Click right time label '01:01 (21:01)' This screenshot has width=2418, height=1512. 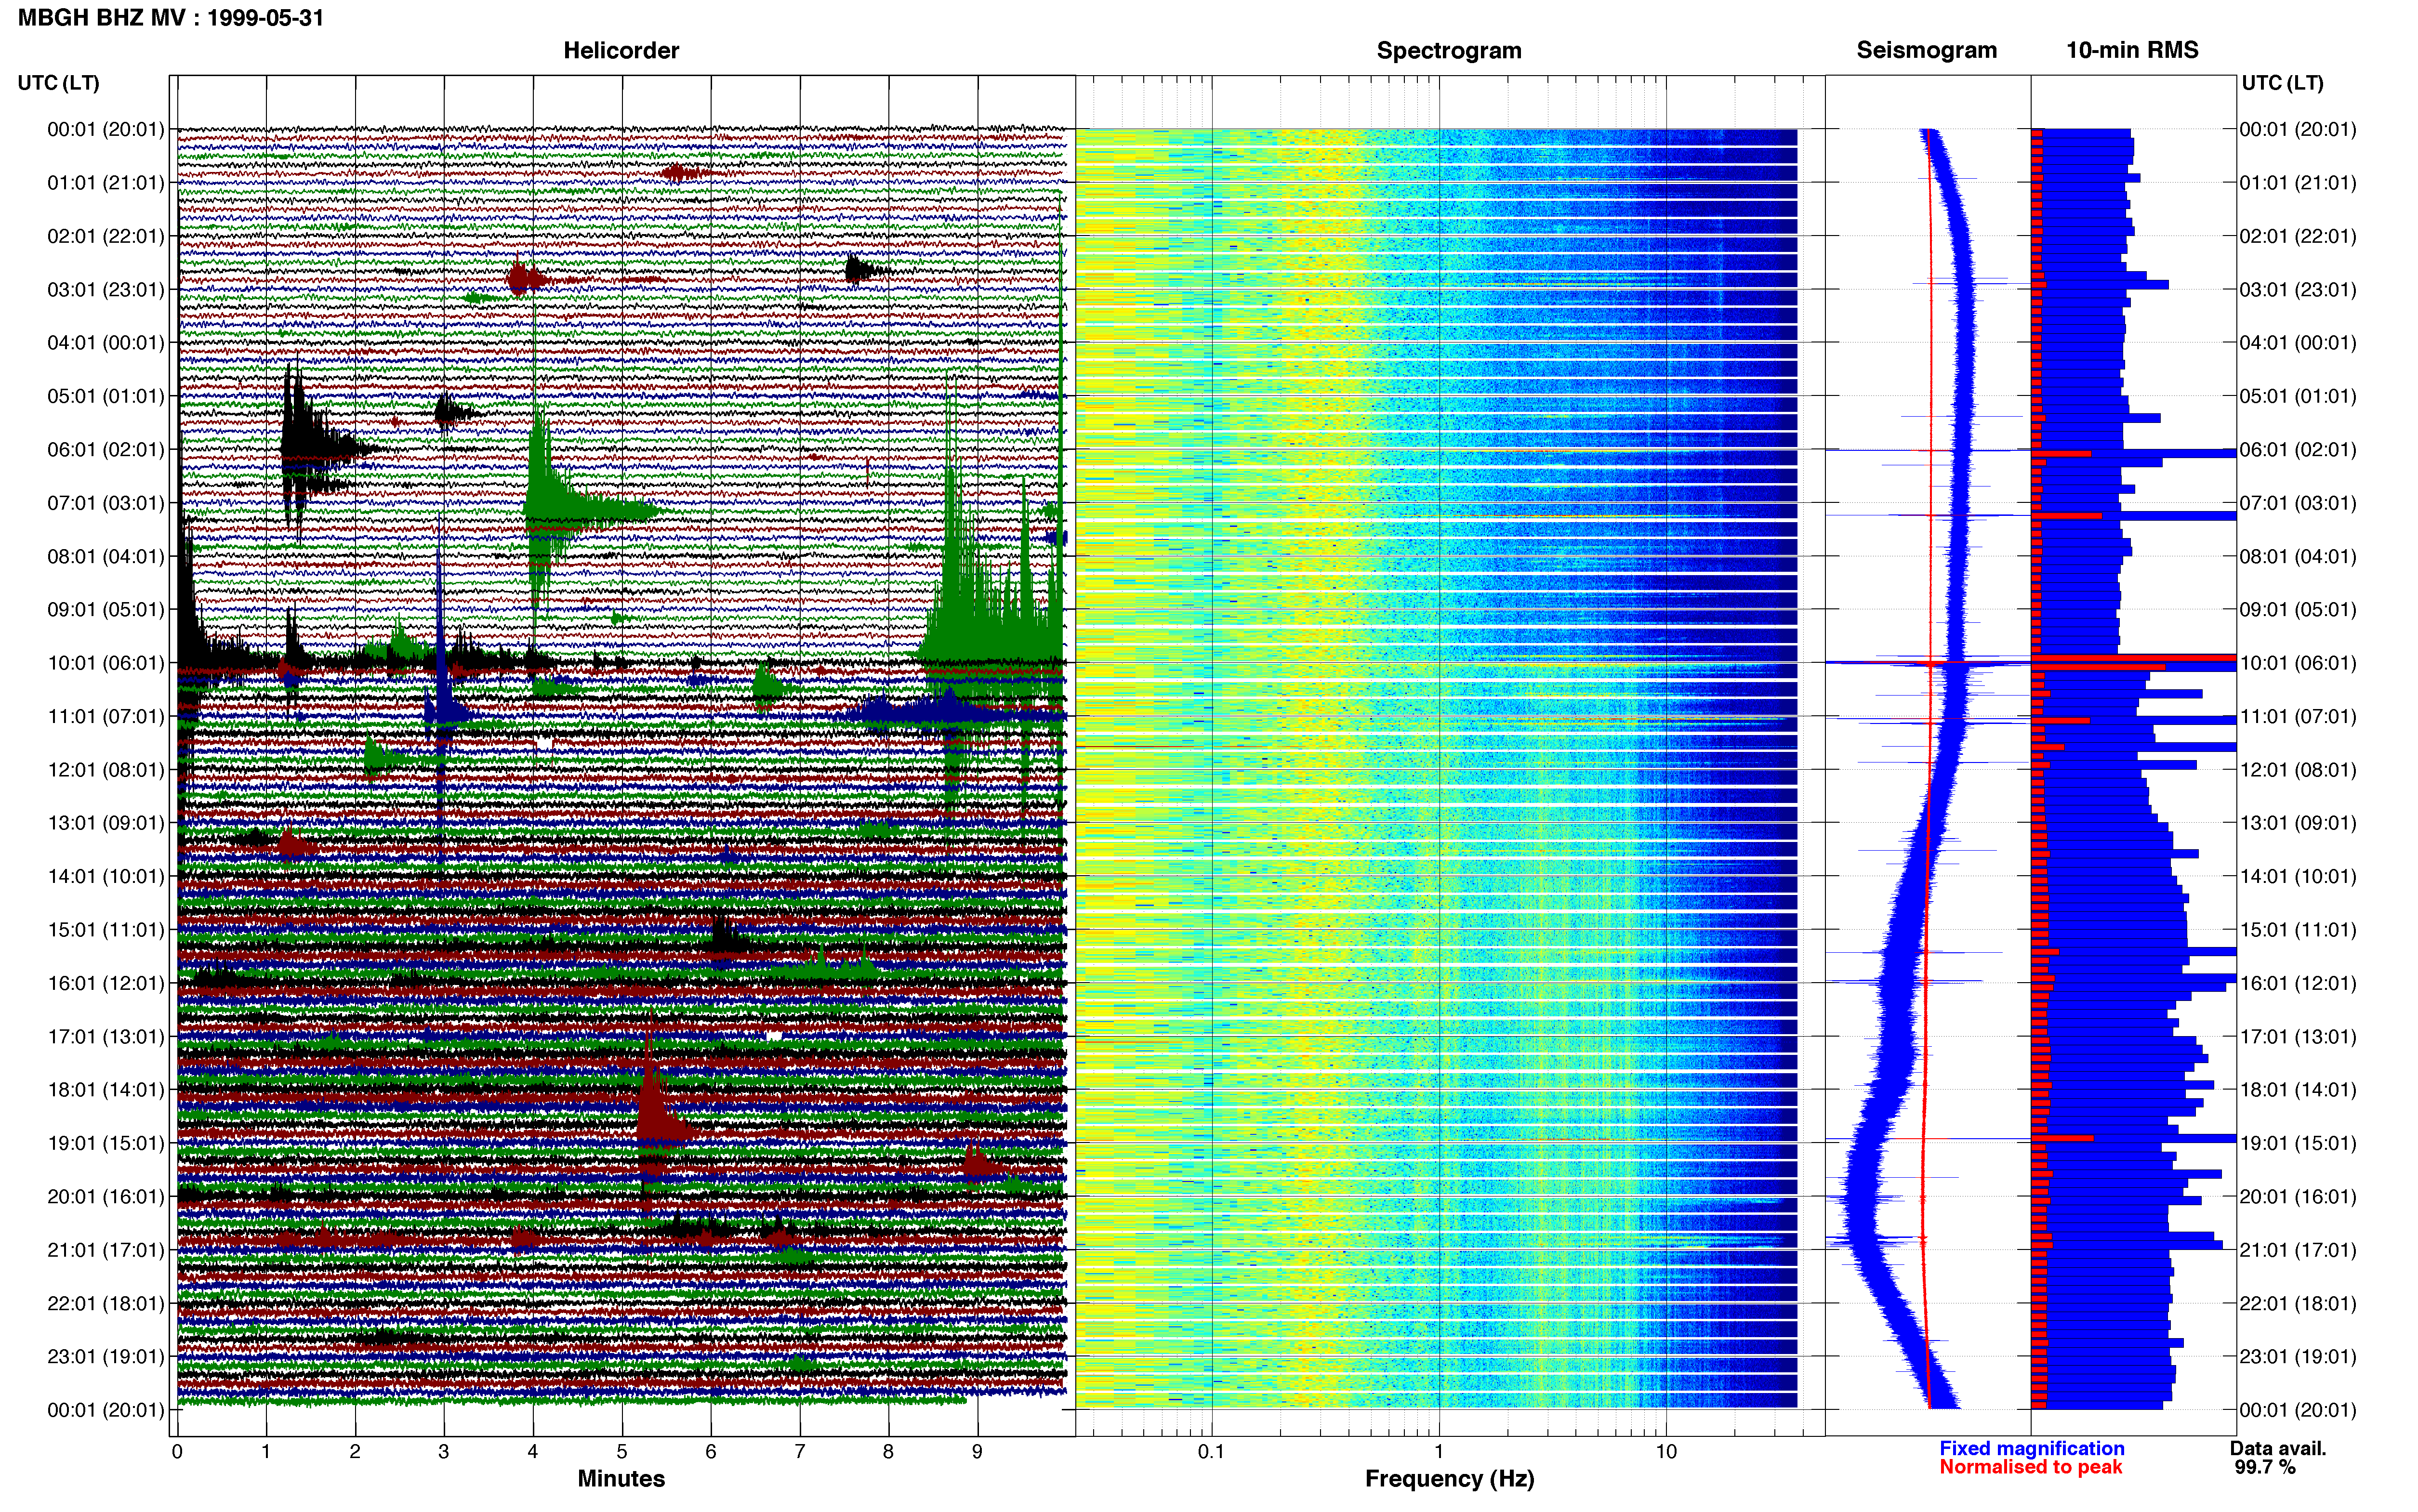2298,183
